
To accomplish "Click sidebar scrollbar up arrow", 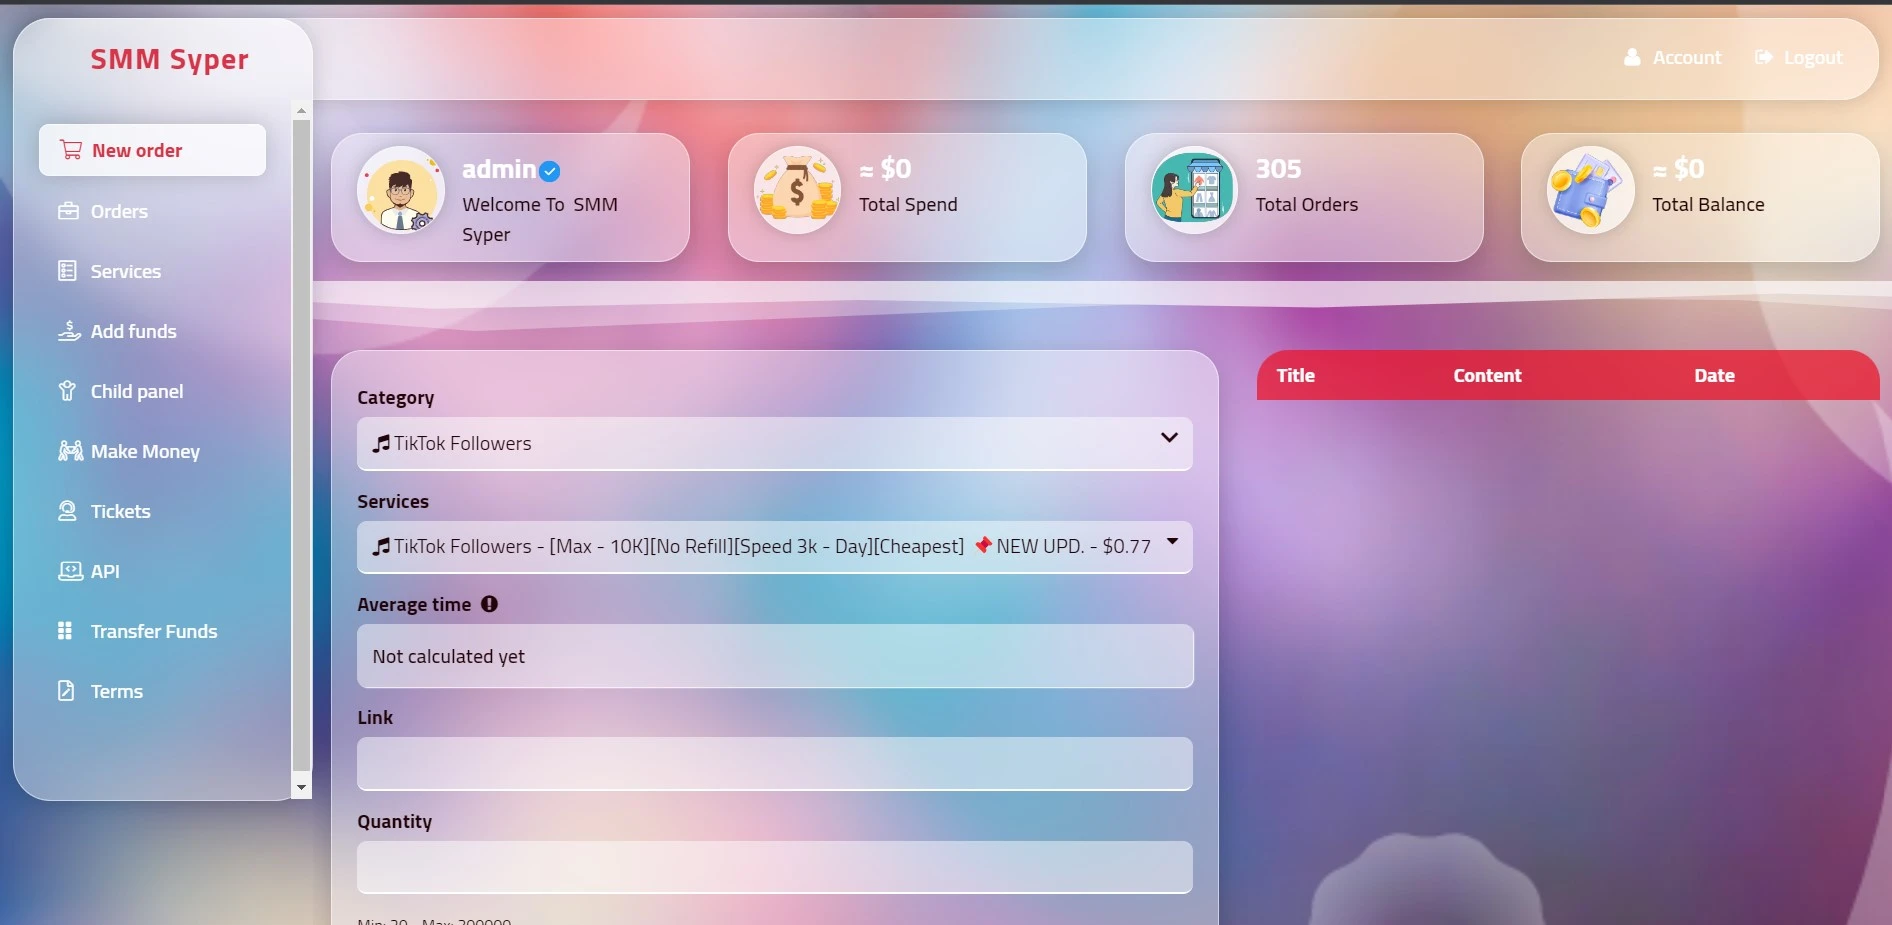I will [x=301, y=110].
